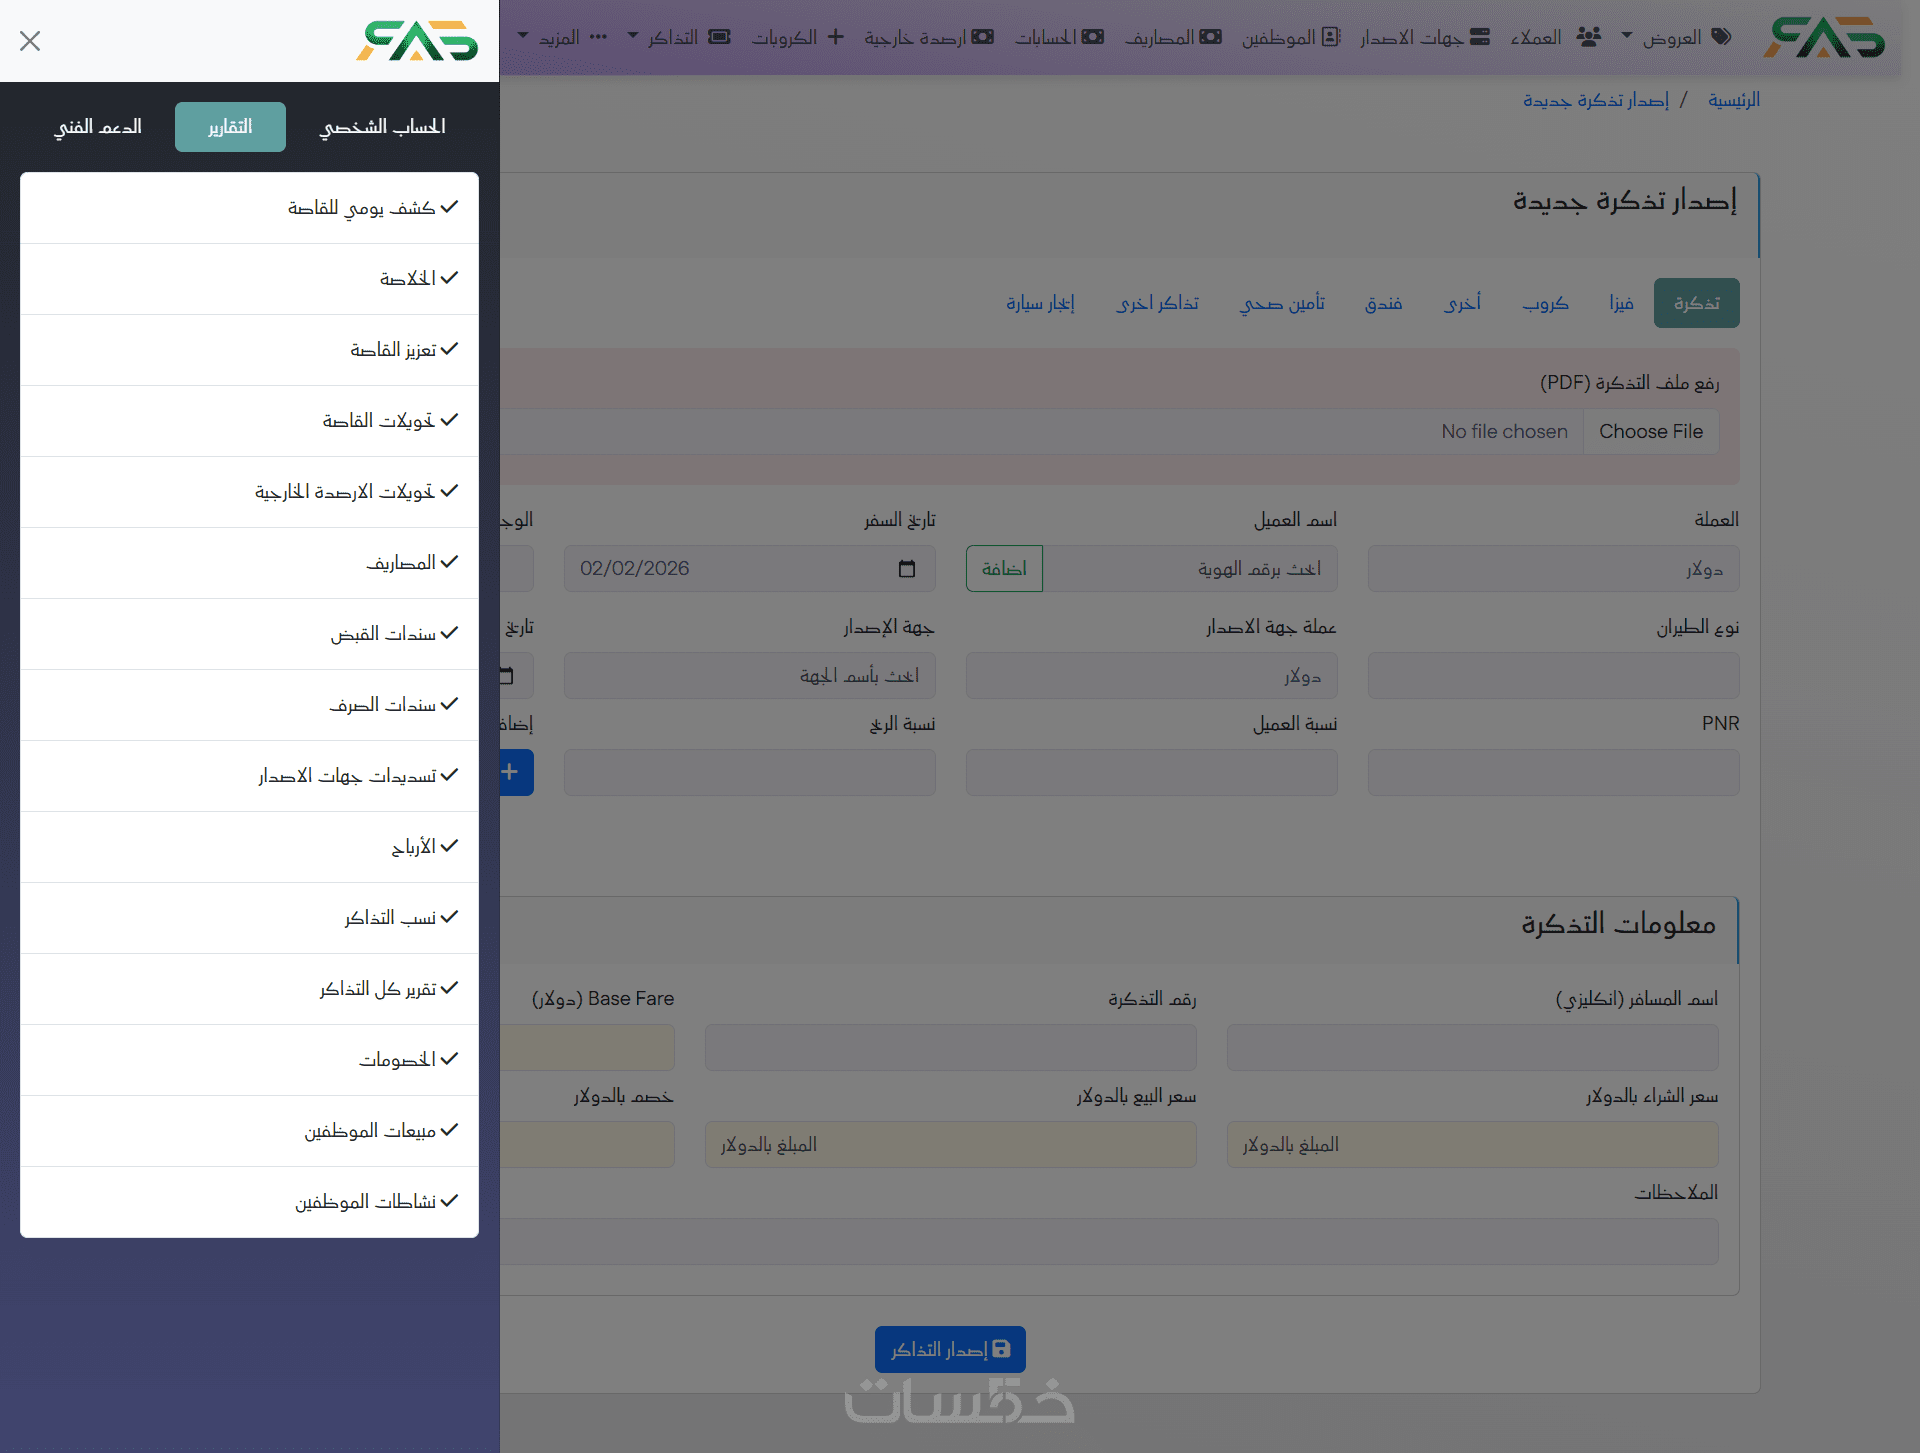Viewport: 1920px width, 1453px height.
Task: Switch to الحساب الشخصي tab
Action: coord(383,127)
